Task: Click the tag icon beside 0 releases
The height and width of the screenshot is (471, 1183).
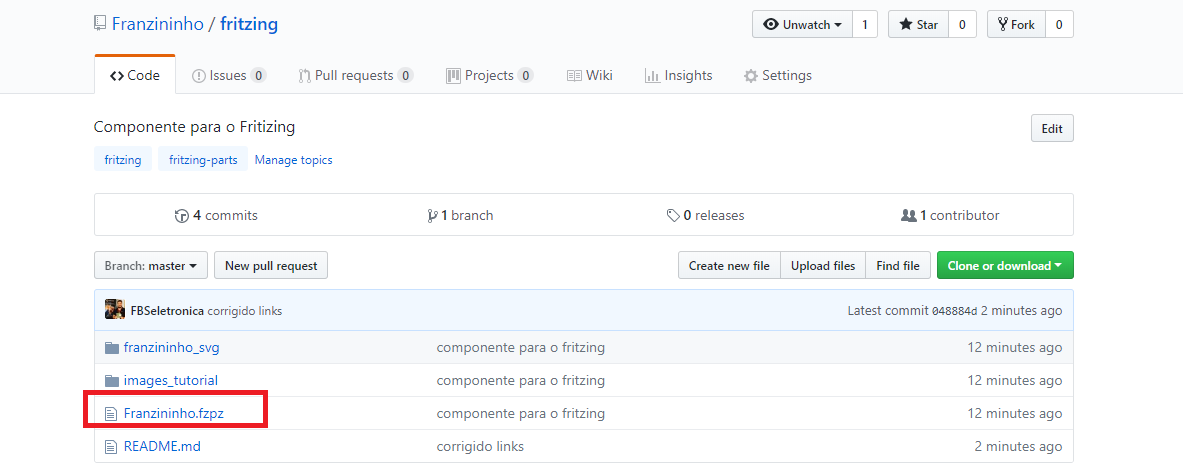Action: 673,216
